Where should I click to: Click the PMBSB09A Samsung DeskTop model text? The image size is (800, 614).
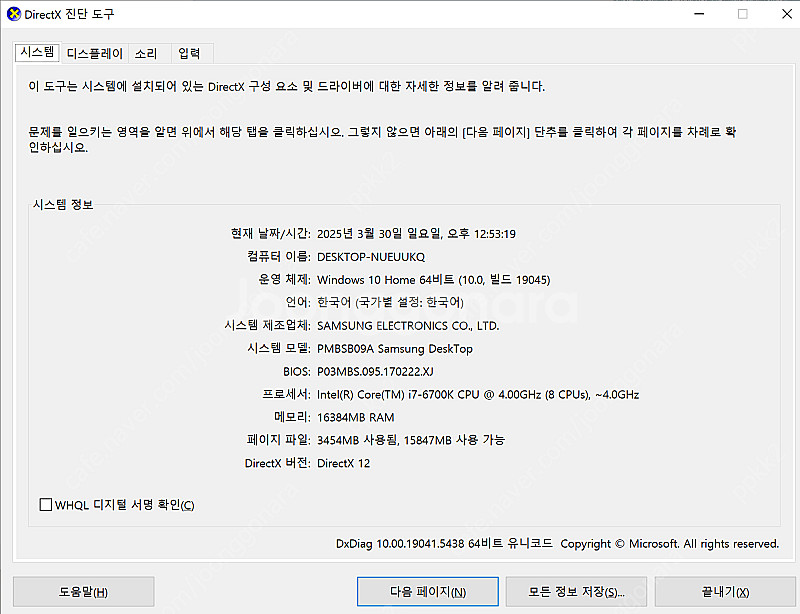click(x=395, y=349)
